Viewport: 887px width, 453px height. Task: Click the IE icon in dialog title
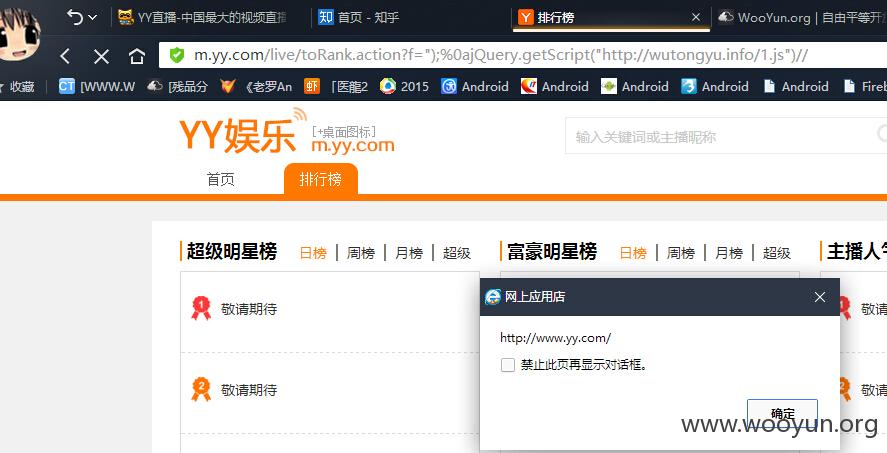pyautogui.click(x=493, y=297)
